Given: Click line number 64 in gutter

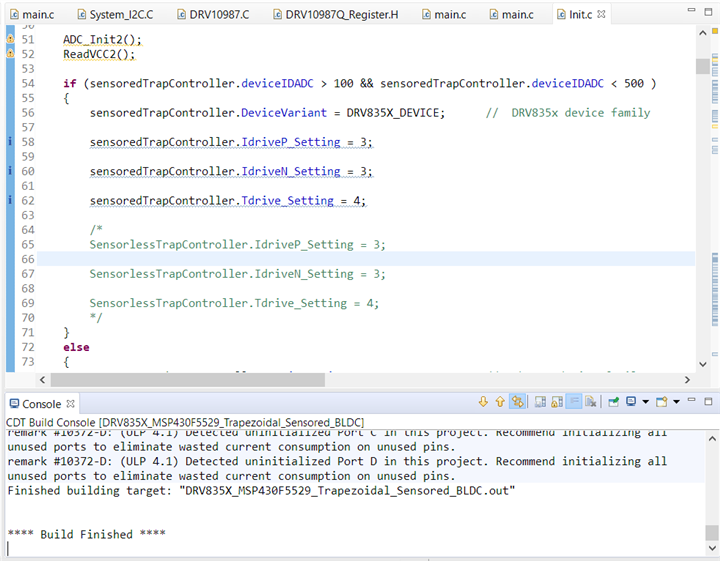Looking at the screenshot, I should pos(28,230).
